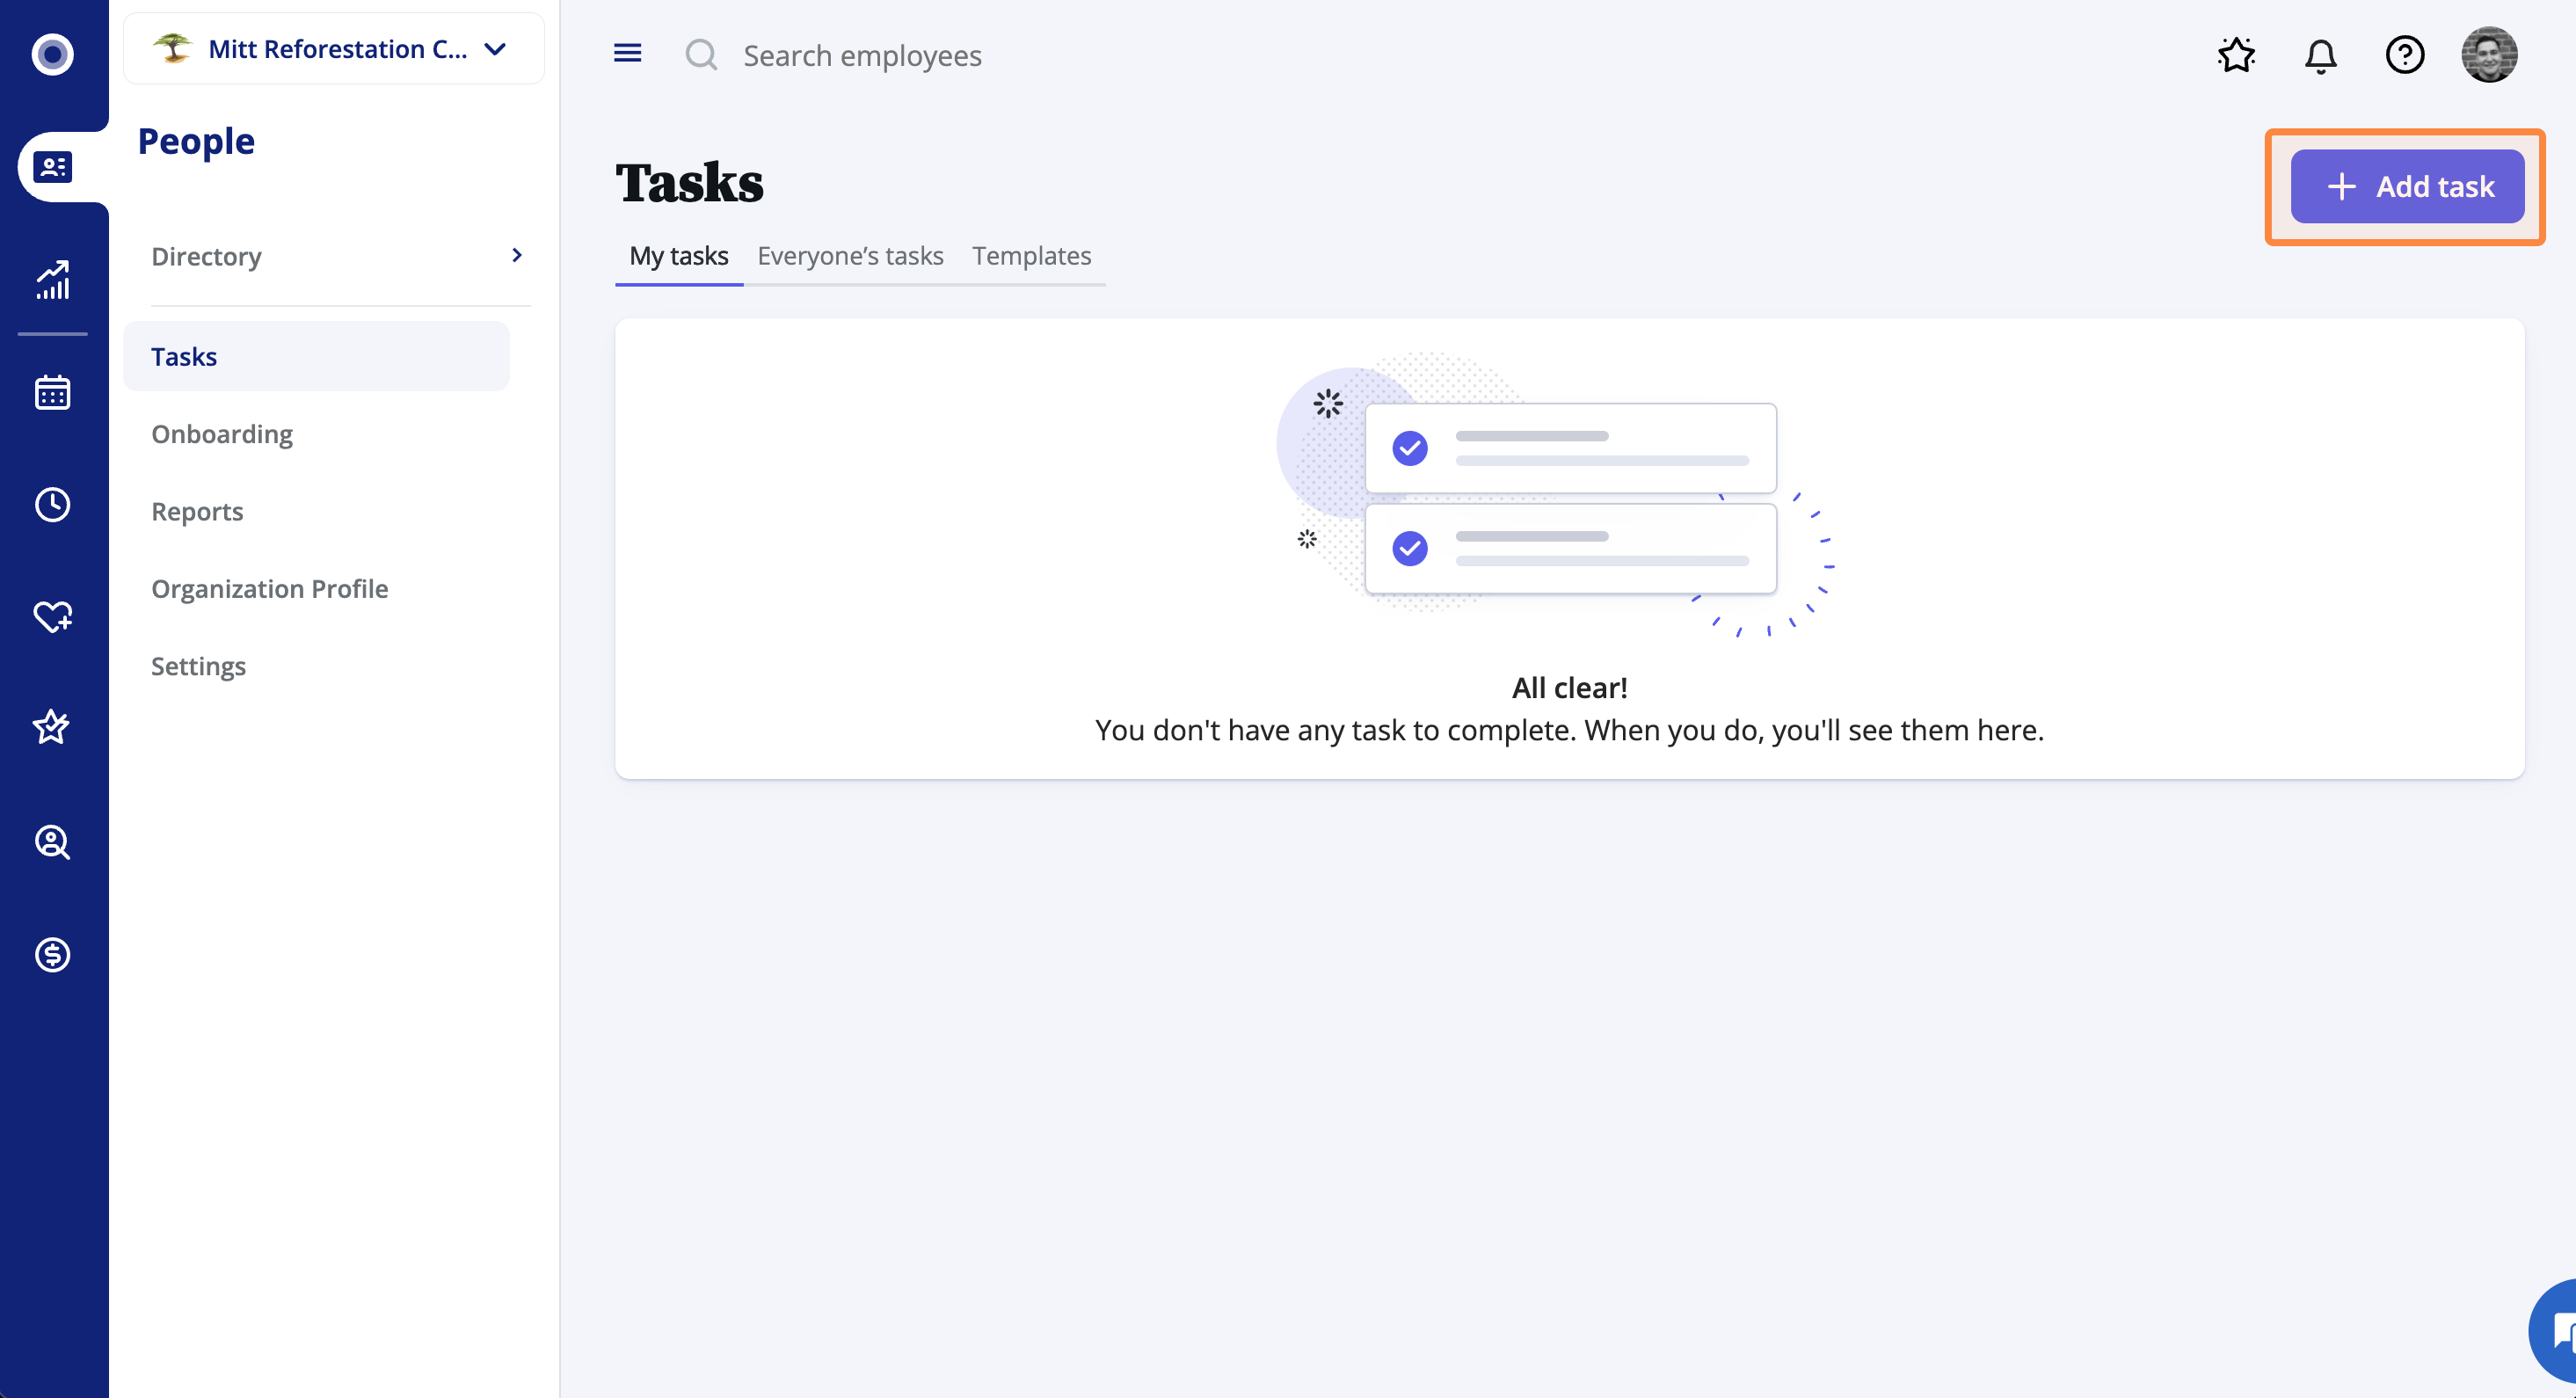Click the star favorites icon in header
Screen dimensions: 2576x1398
click(2236, 55)
